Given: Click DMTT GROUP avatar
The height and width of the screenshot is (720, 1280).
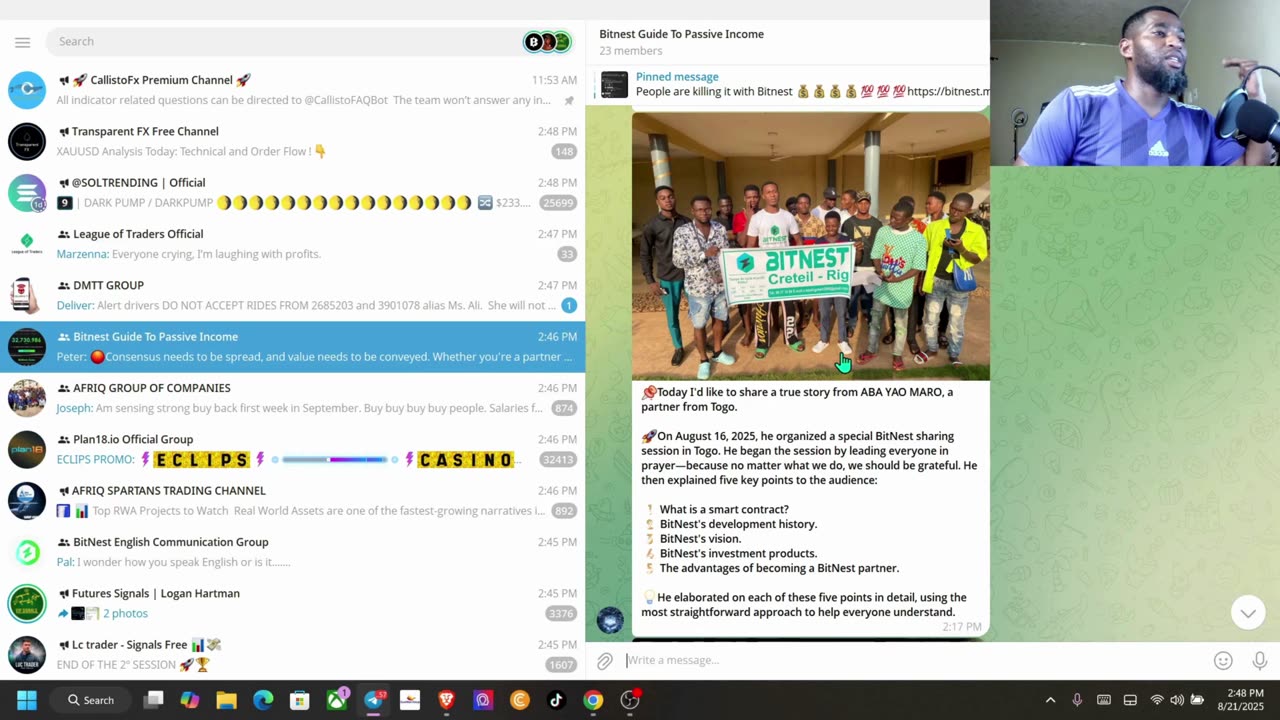Looking at the screenshot, I should (x=27, y=295).
